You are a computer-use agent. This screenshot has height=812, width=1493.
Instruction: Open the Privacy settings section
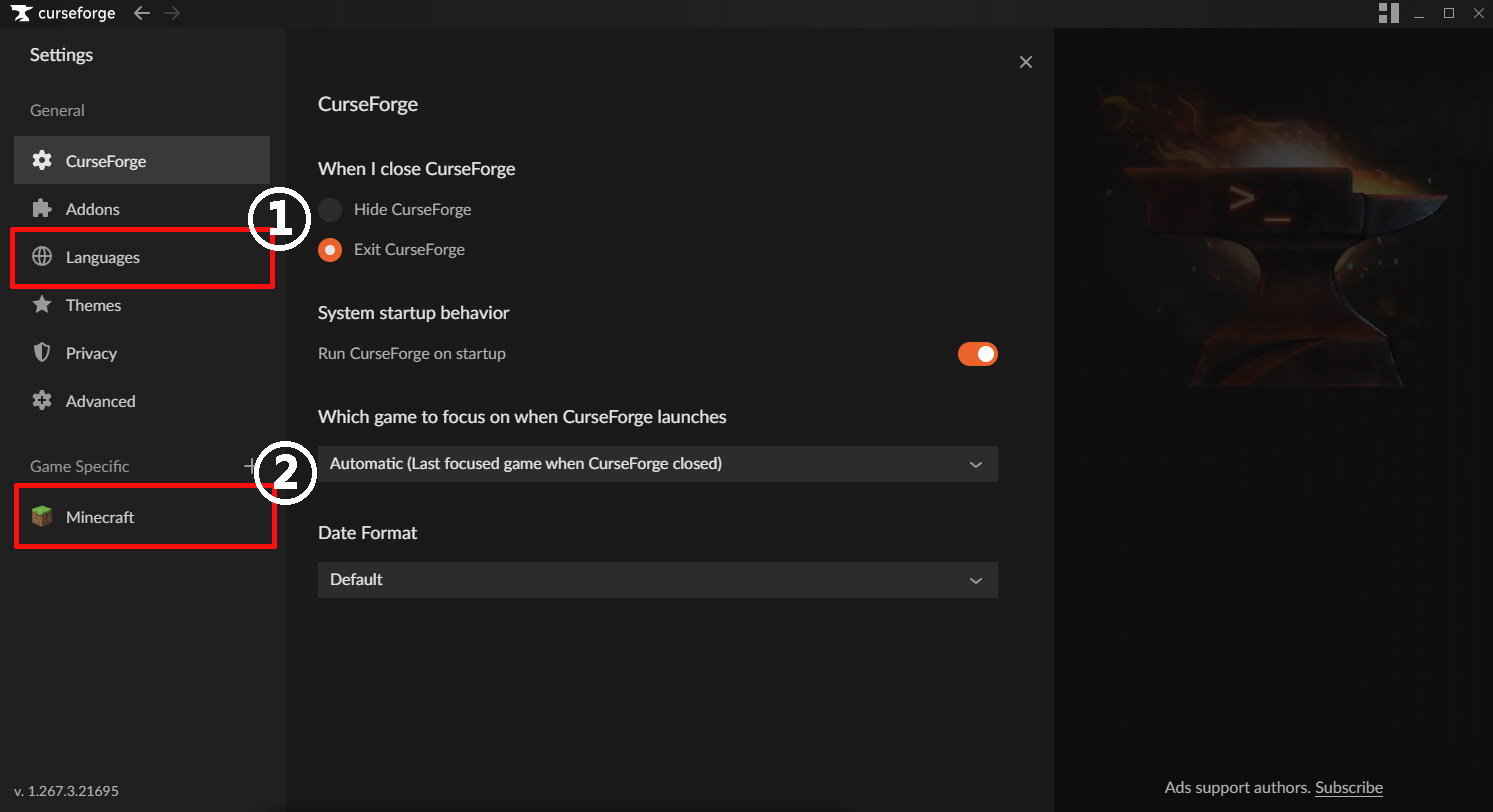point(142,352)
